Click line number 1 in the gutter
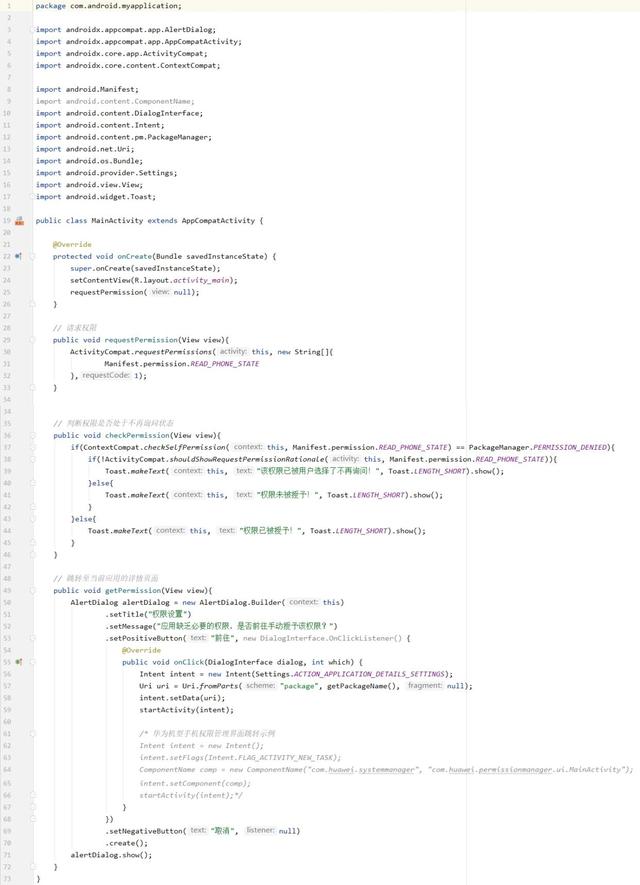 pos(8,6)
